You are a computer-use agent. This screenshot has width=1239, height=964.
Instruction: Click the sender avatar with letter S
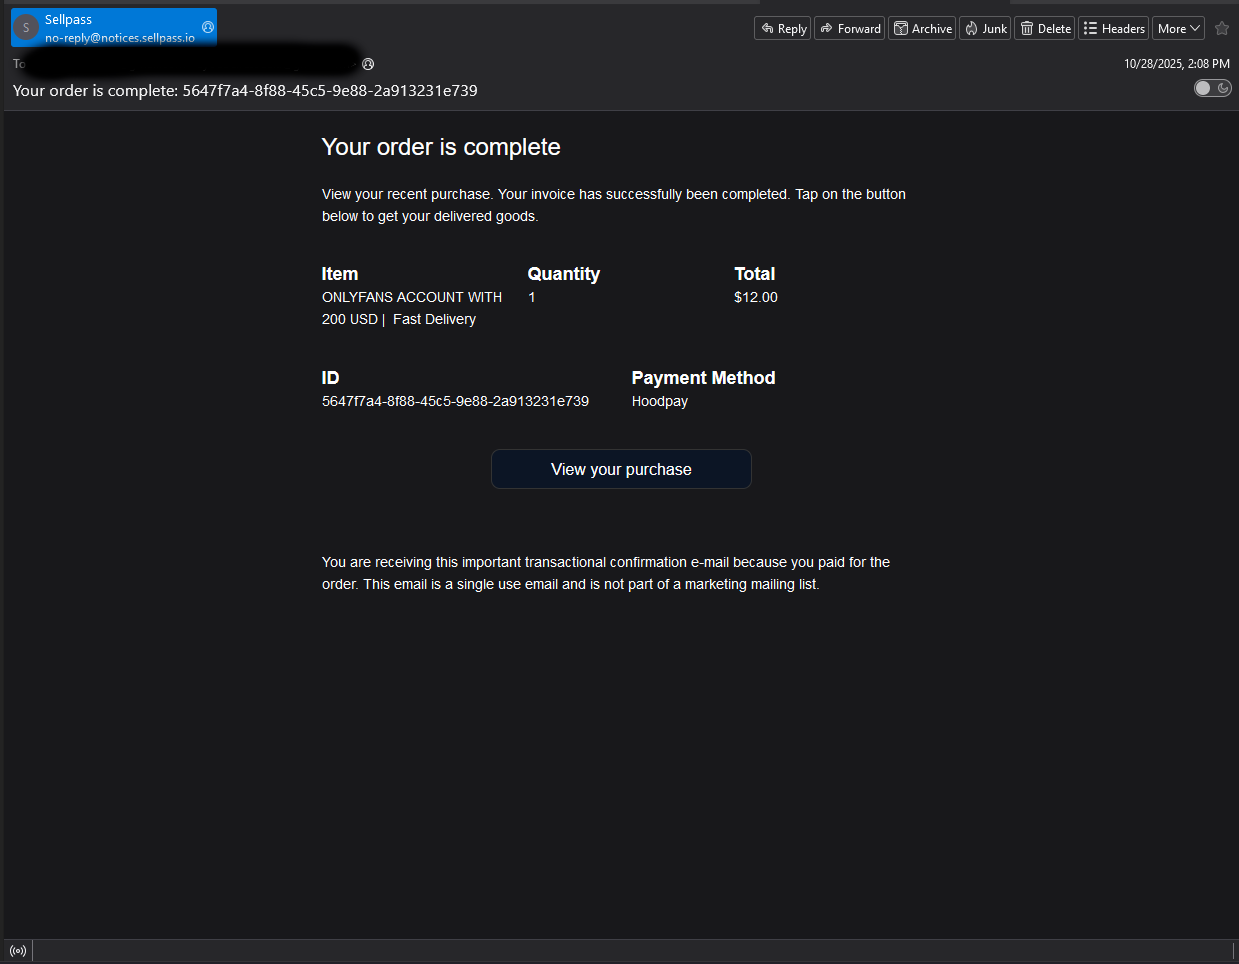tap(26, 28)
